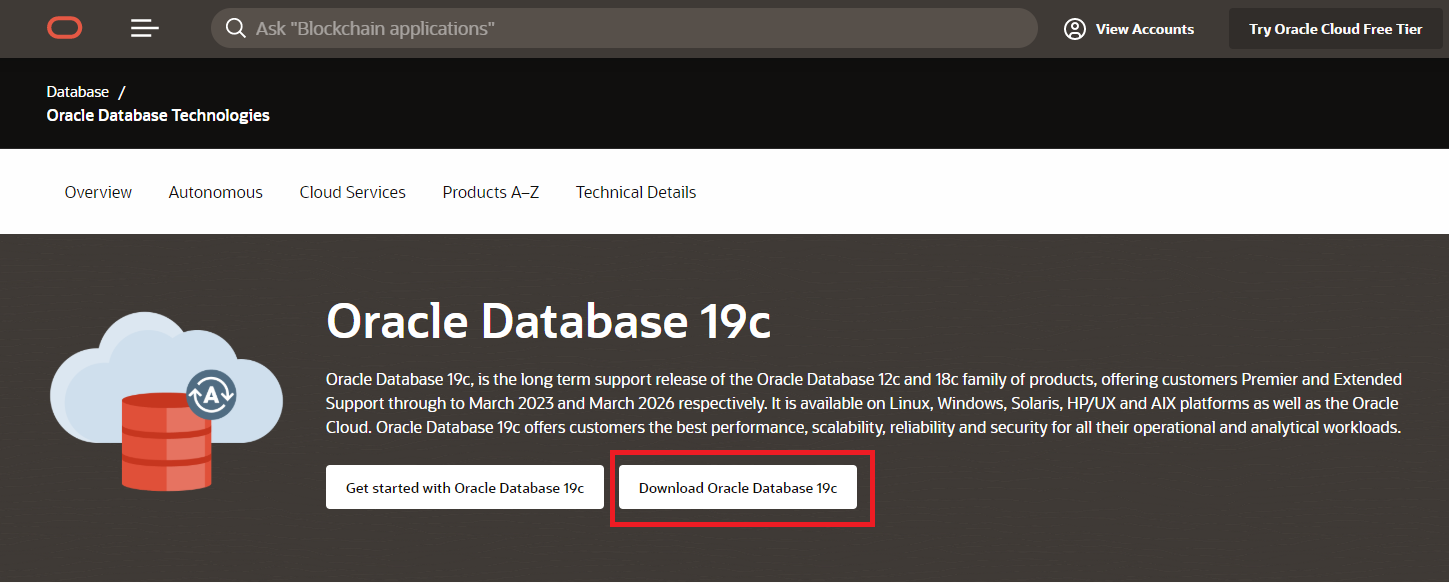Image resolution: width=1449 pixels, height=583 pixels.
Task: Click the cloud database illustration
Action: click(166, 402)
